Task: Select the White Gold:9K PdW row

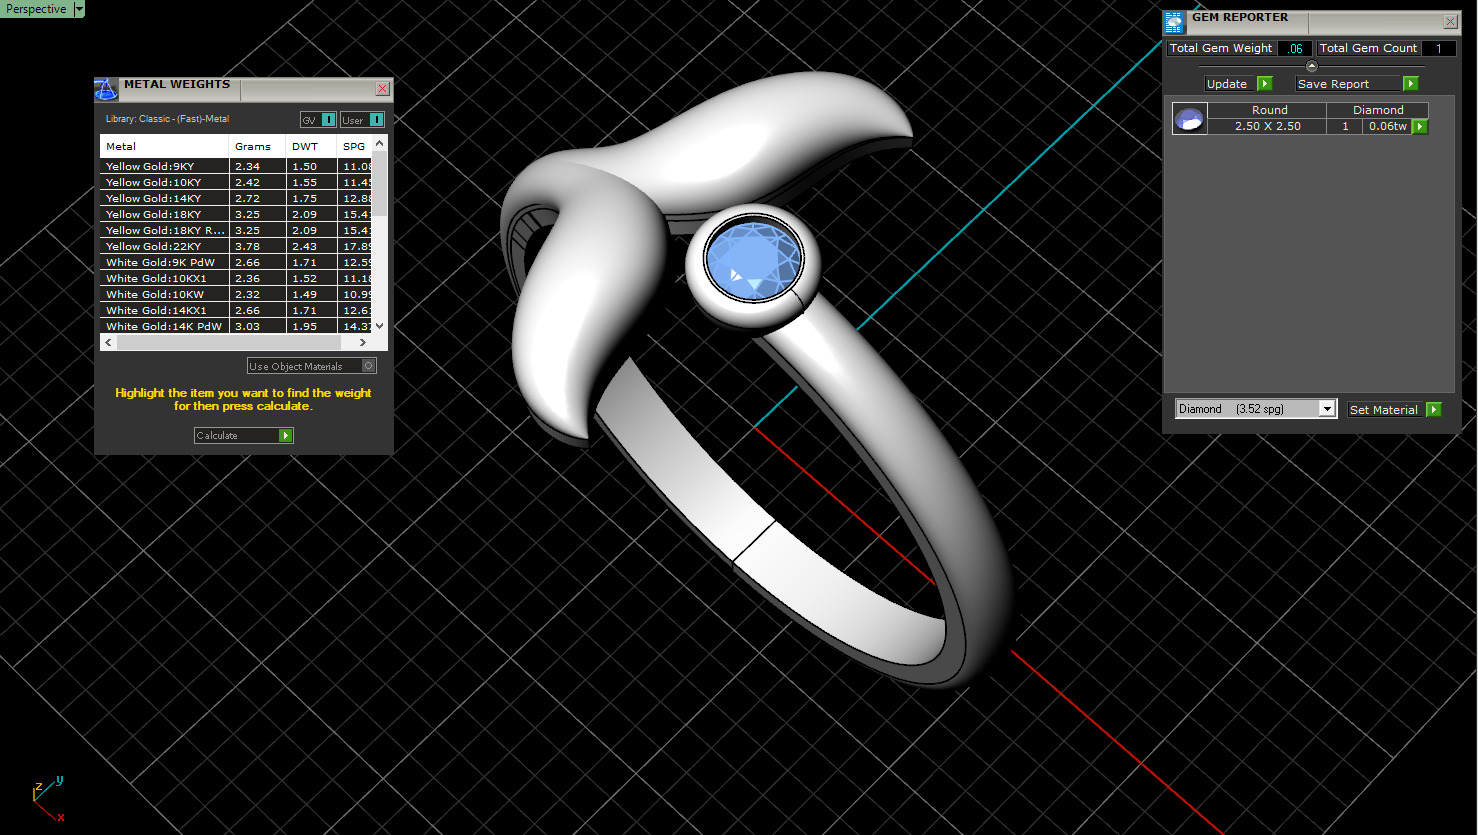Action: click(235, 263)
